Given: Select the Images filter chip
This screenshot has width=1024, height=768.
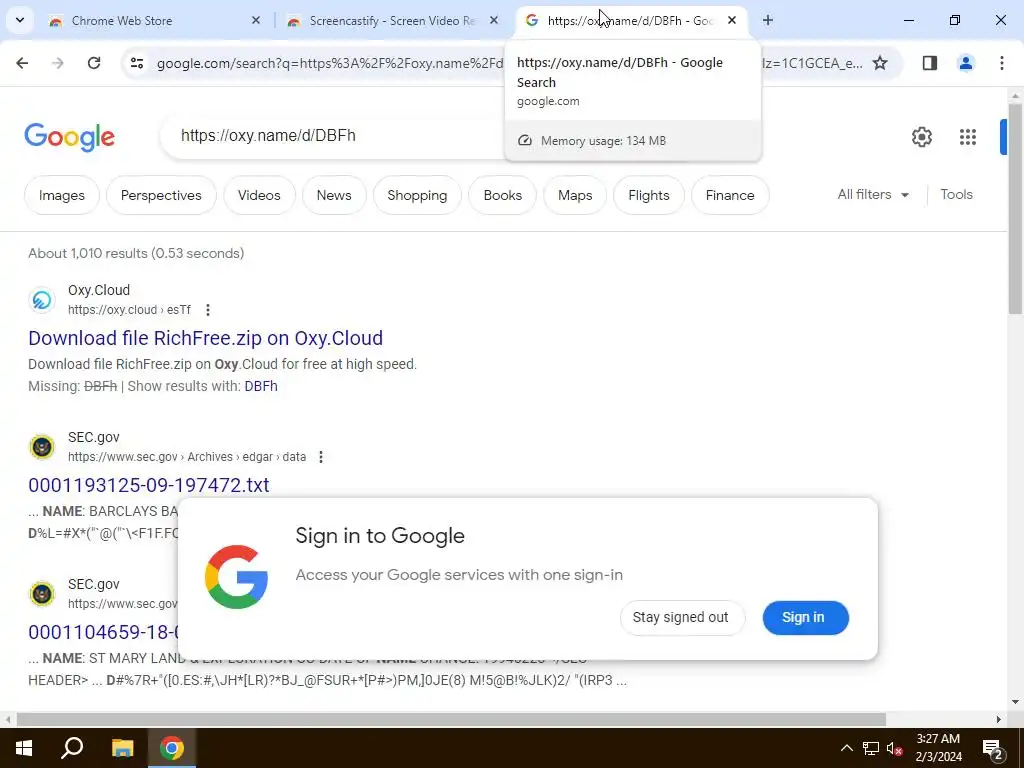Looking at the screenshot, I should tap(62, 195).
